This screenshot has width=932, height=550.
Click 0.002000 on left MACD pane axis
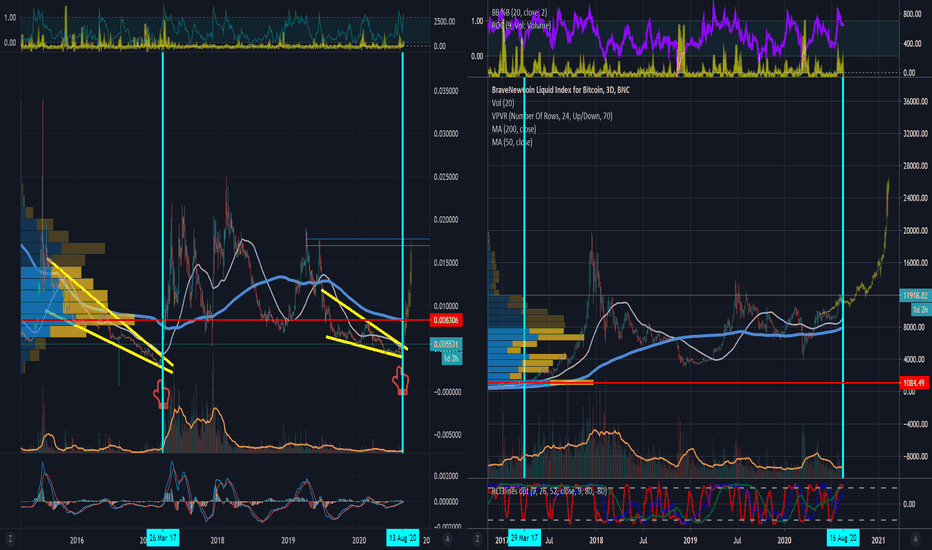[x=446, y=476]
